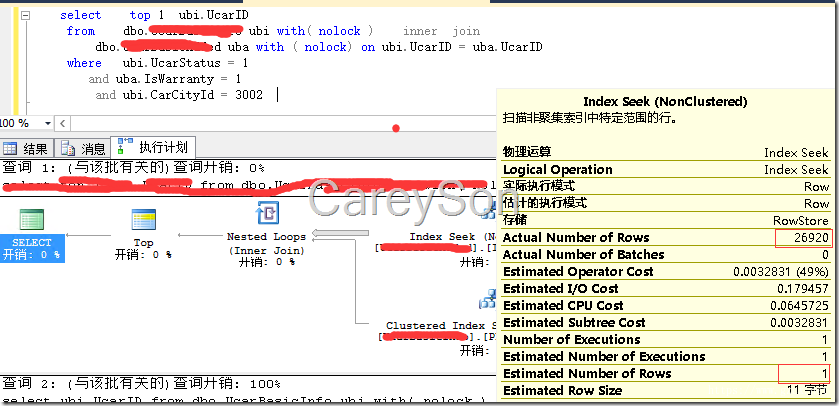
Task: Click the 查询 2 cost header text
Action: tap(142, 384)
